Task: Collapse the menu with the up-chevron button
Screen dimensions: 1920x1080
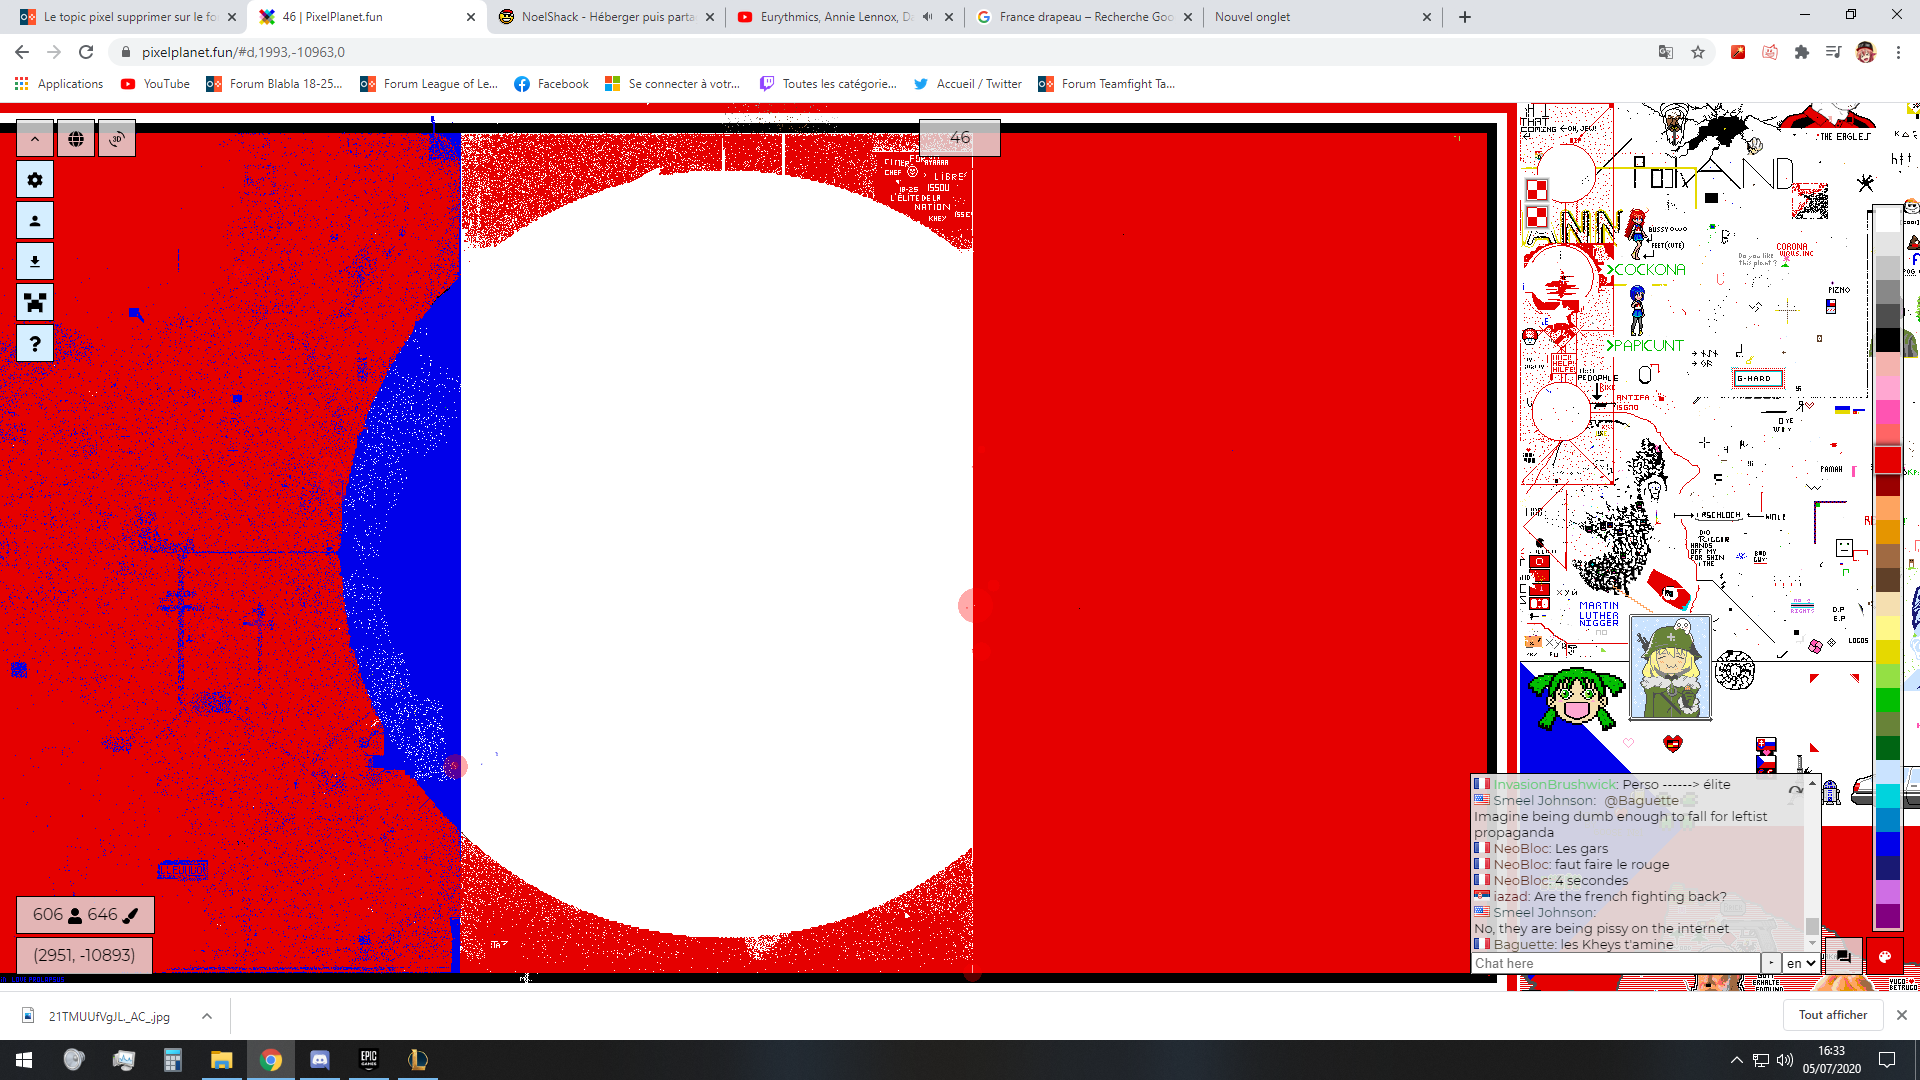Action: pos(35,139)
